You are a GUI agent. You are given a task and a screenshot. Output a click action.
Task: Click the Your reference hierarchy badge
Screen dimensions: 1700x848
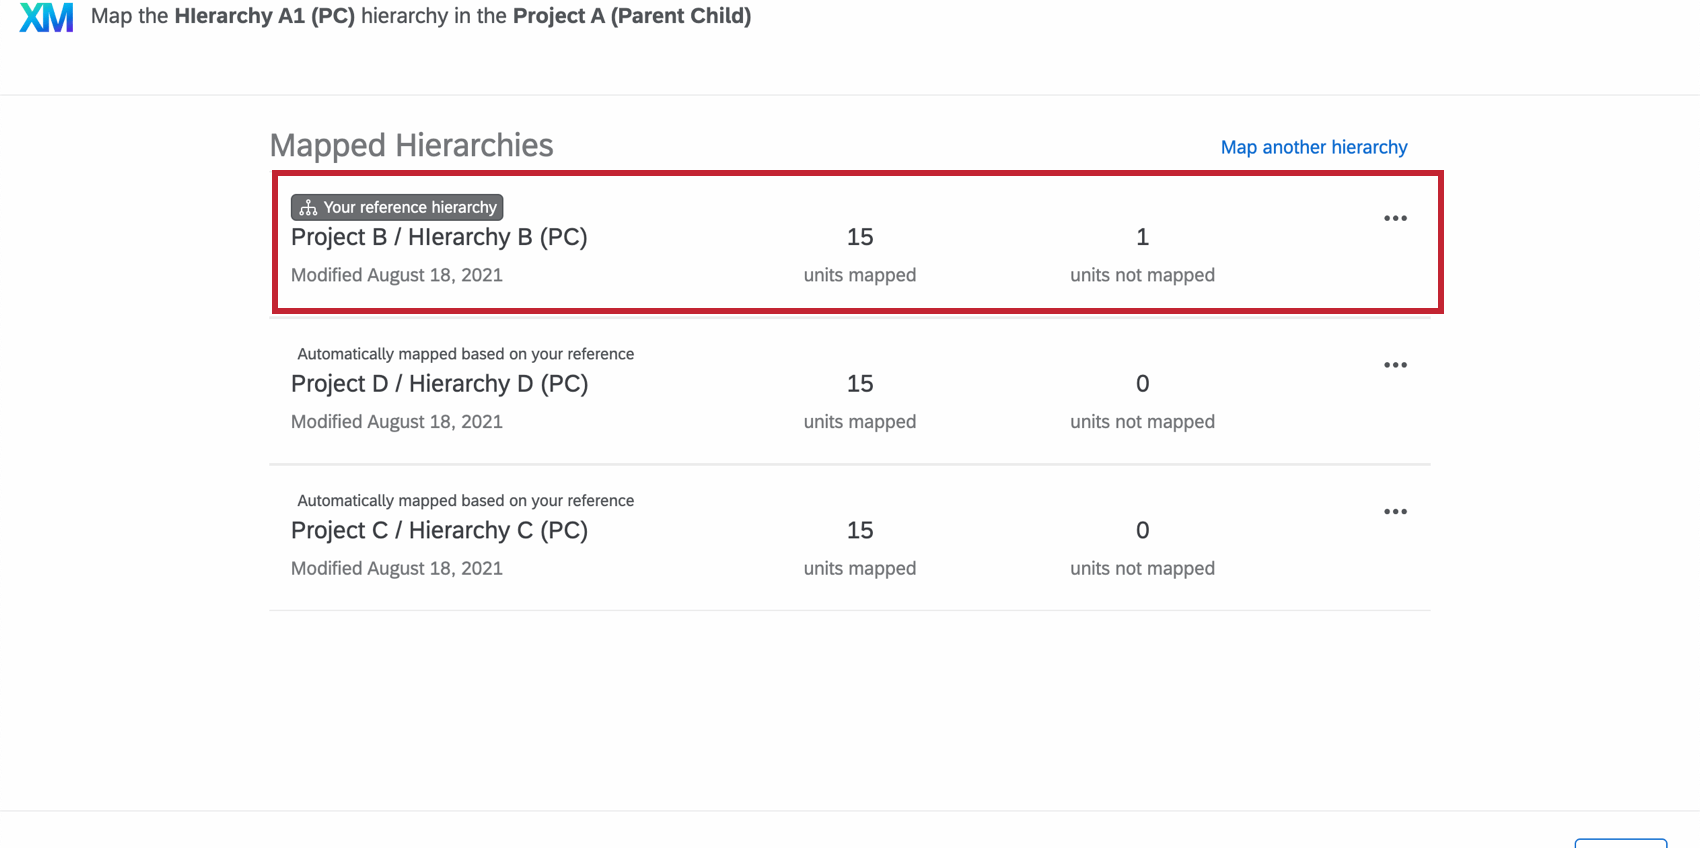tap(398, 207)
